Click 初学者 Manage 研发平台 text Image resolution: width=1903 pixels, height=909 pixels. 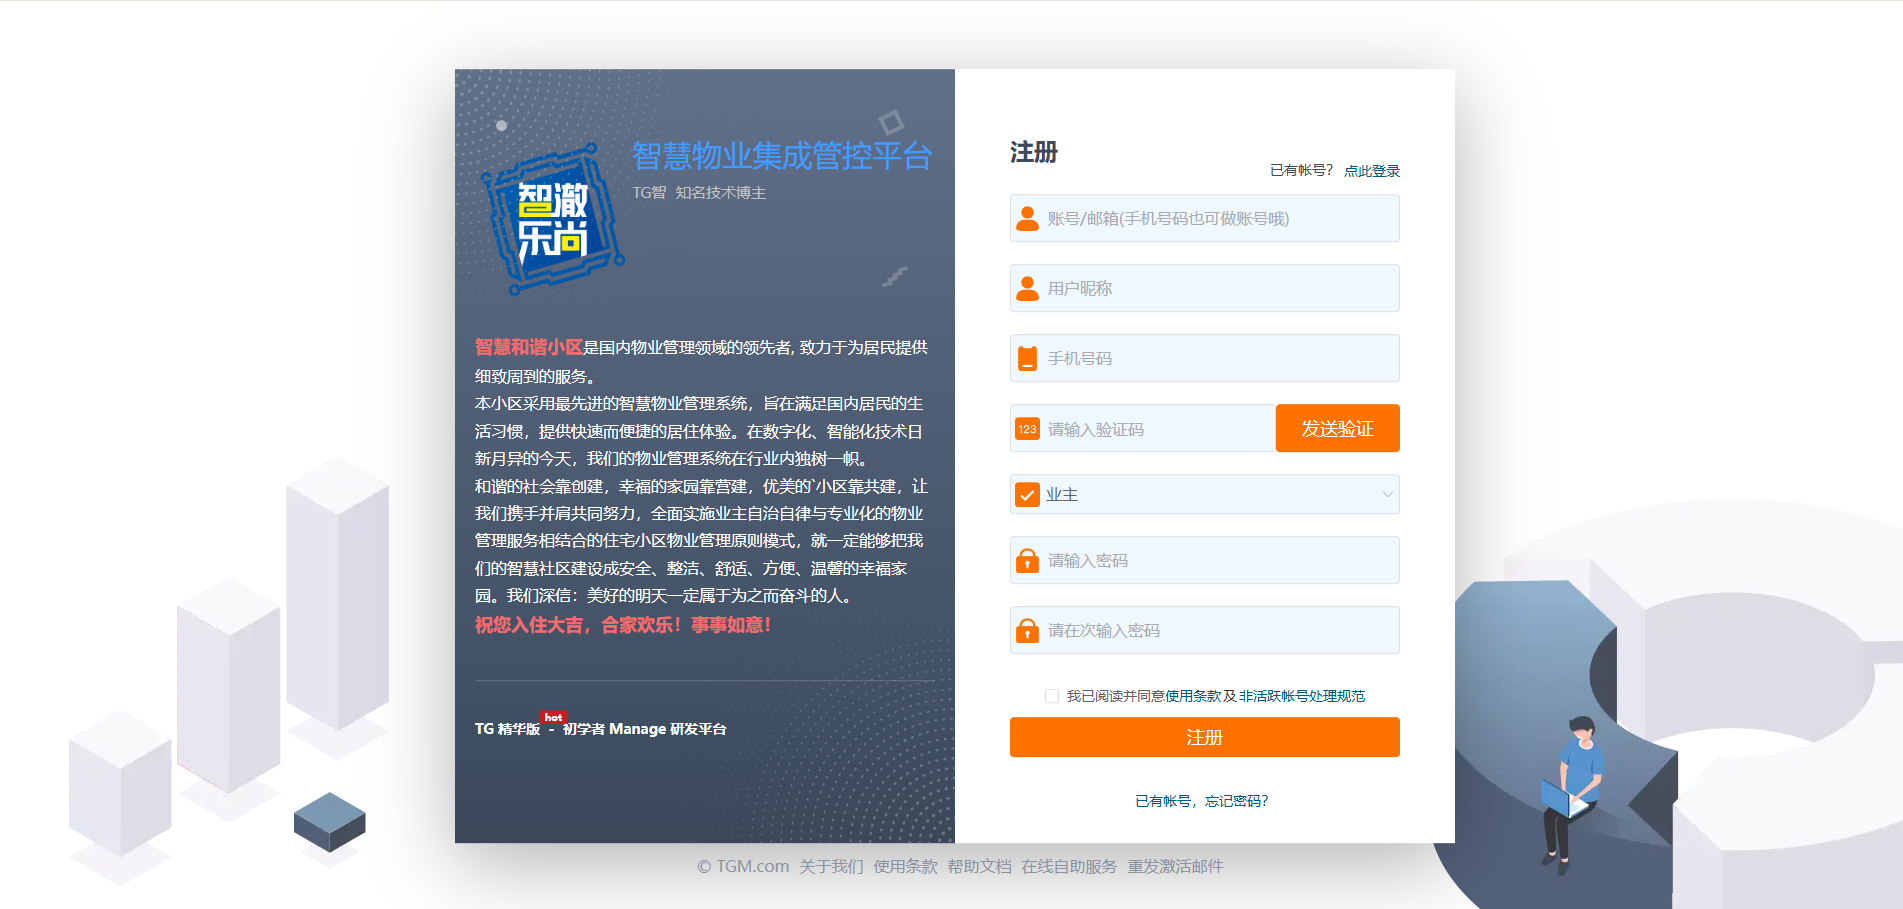644,729
